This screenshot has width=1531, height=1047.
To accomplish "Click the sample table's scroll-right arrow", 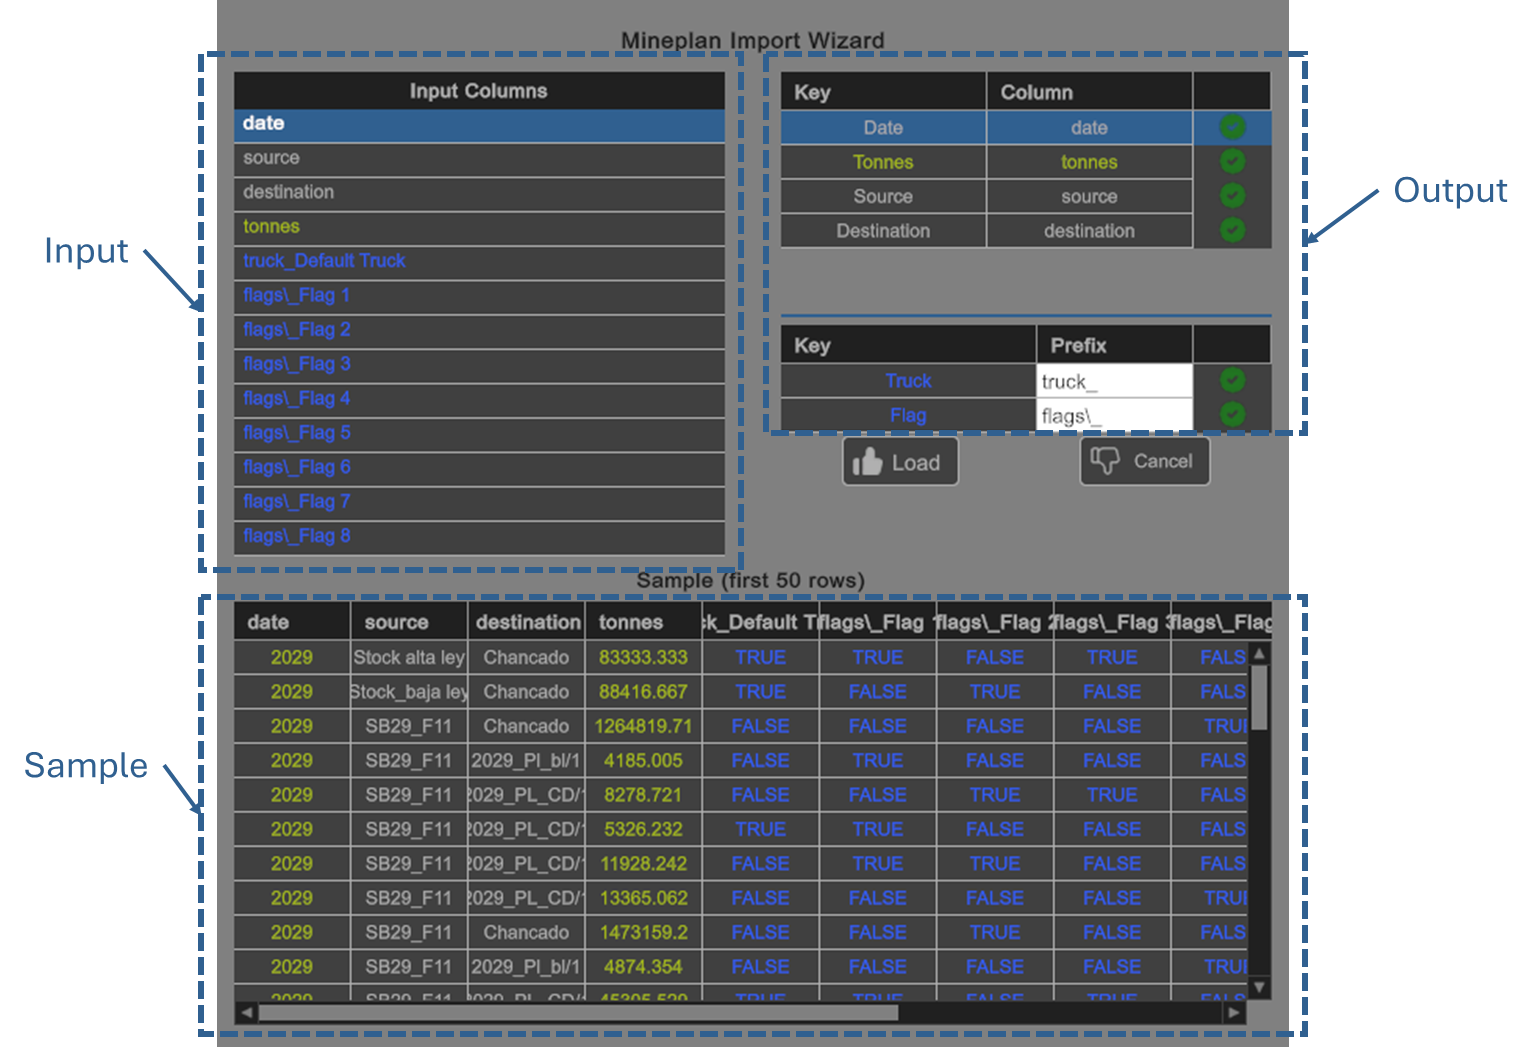I will pyautogui.click(x=1236, y=1013).
